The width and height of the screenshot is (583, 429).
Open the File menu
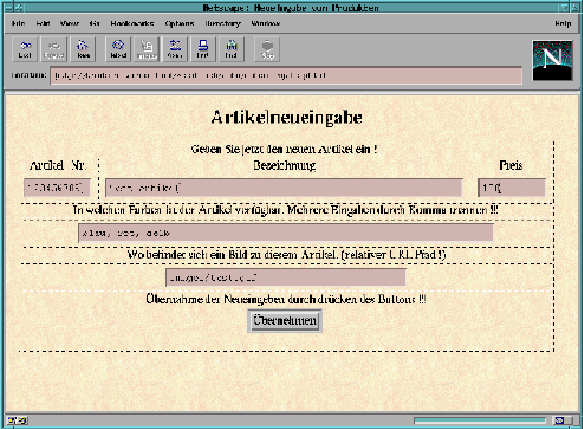18,24
